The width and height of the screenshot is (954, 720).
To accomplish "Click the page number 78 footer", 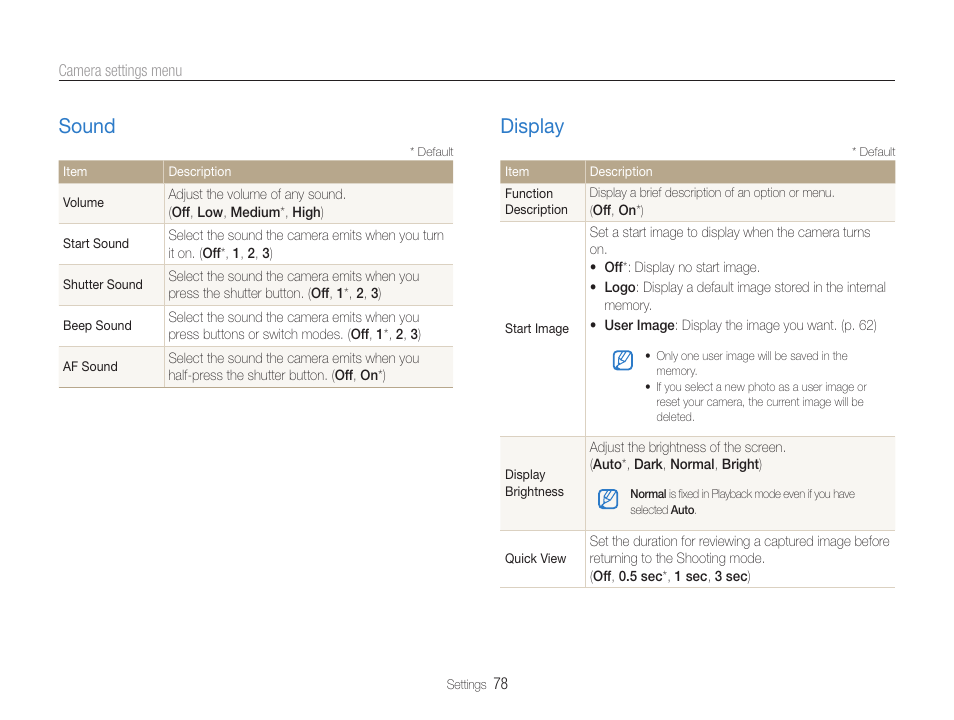I will point(501,684).
